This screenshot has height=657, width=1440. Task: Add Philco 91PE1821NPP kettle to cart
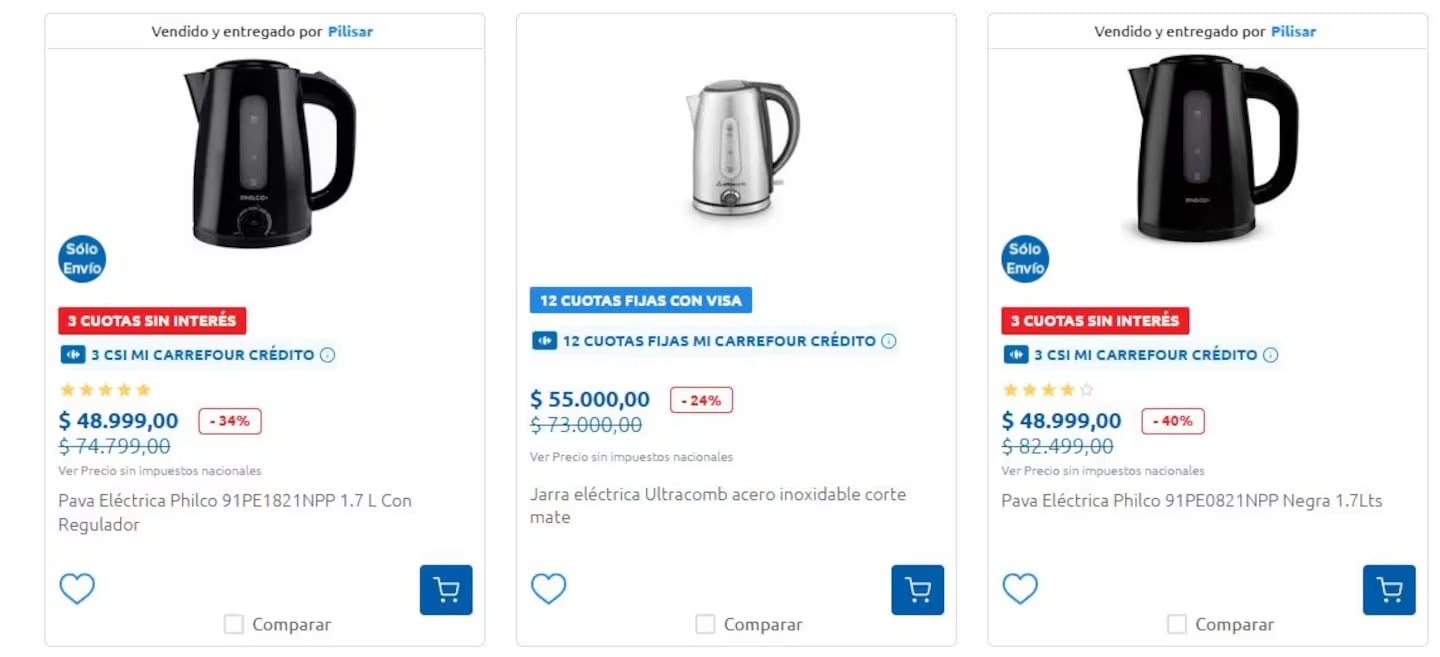(446, 590)
